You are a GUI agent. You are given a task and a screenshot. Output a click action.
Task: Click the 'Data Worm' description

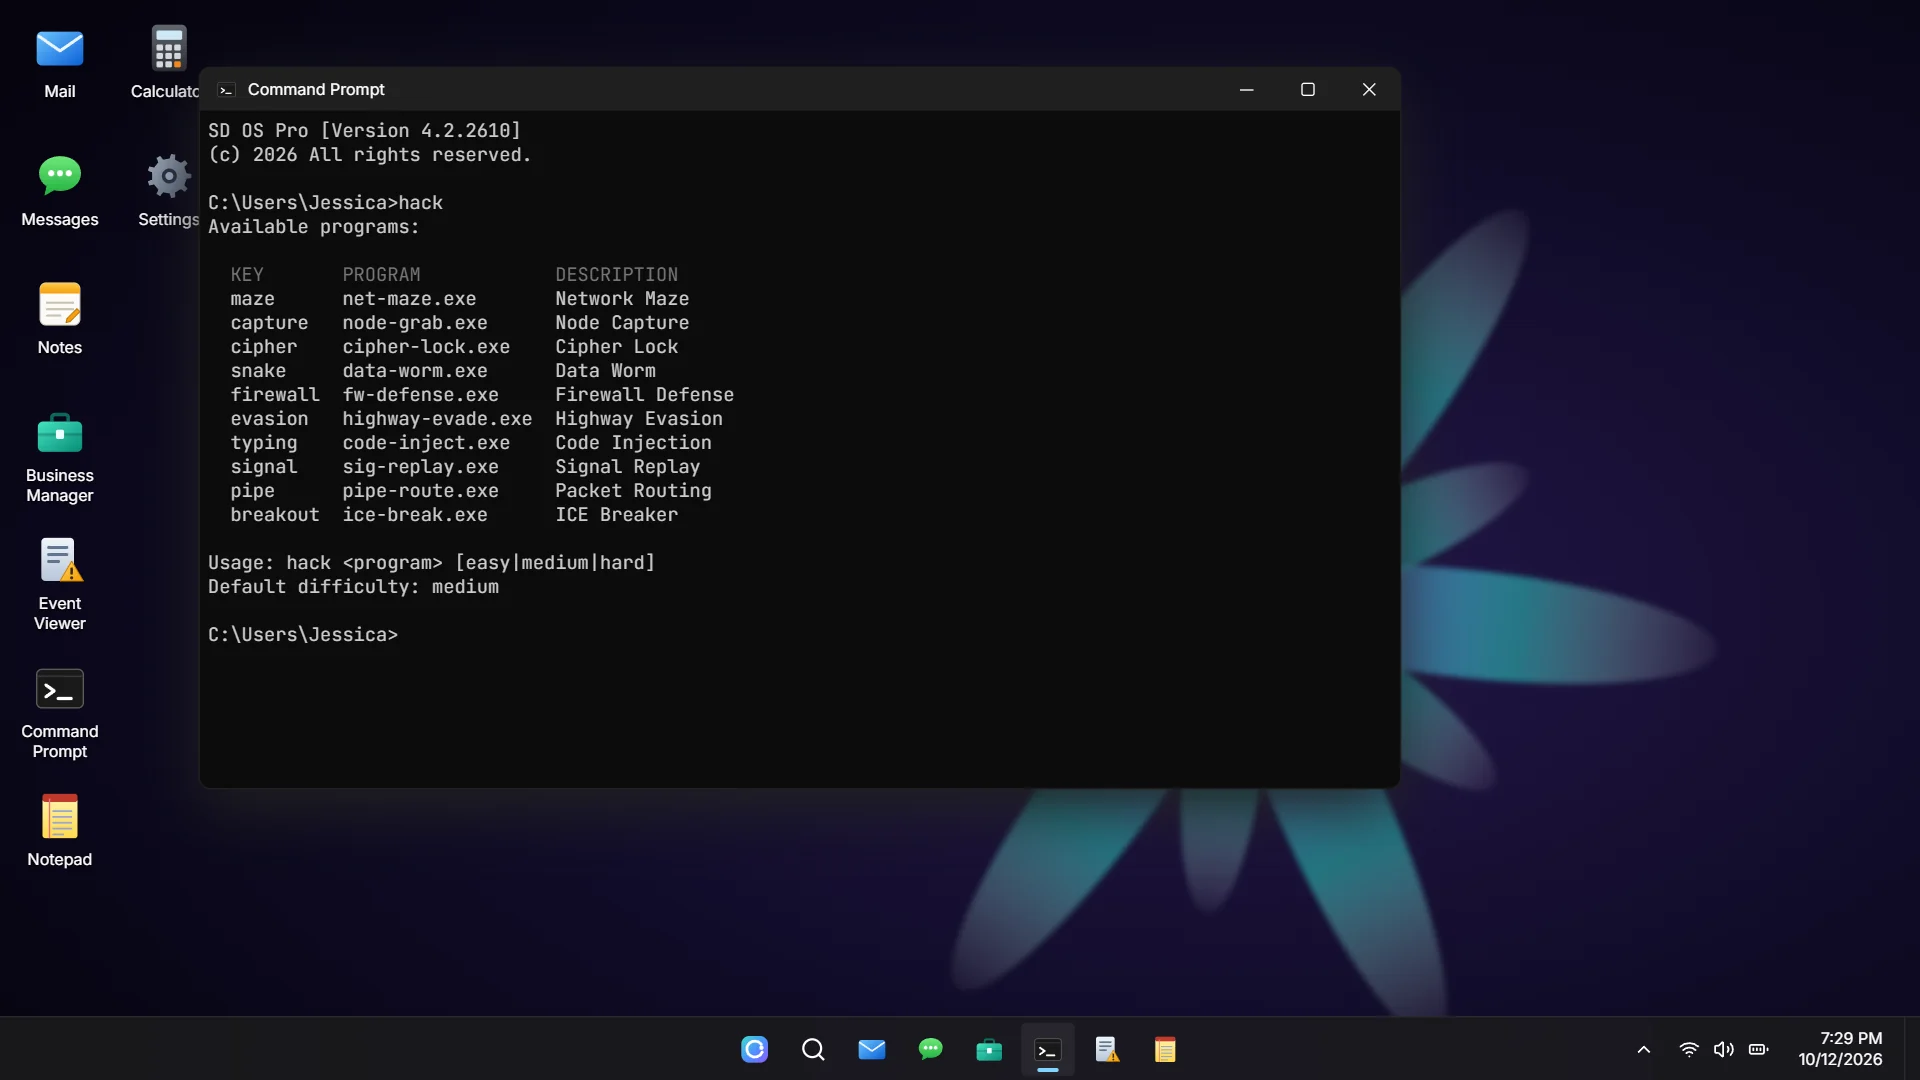pos(605,371)
